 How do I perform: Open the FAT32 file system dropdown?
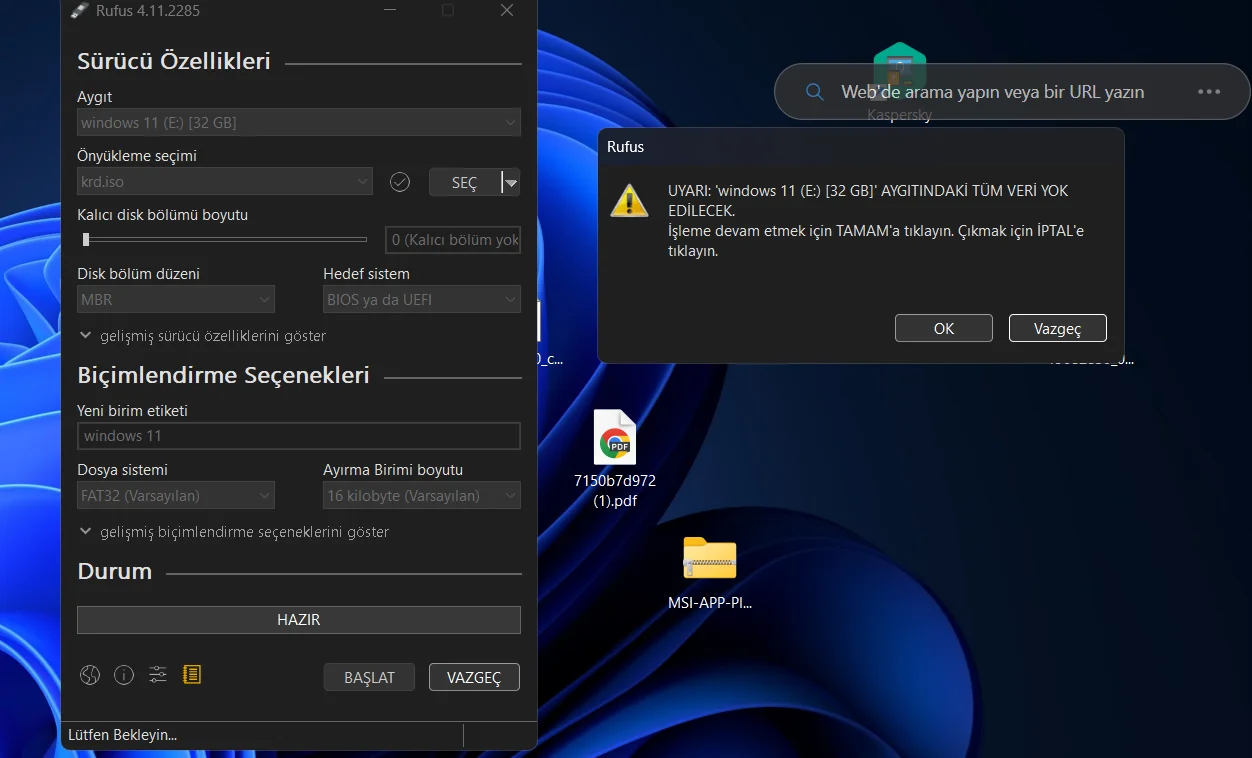176,495
